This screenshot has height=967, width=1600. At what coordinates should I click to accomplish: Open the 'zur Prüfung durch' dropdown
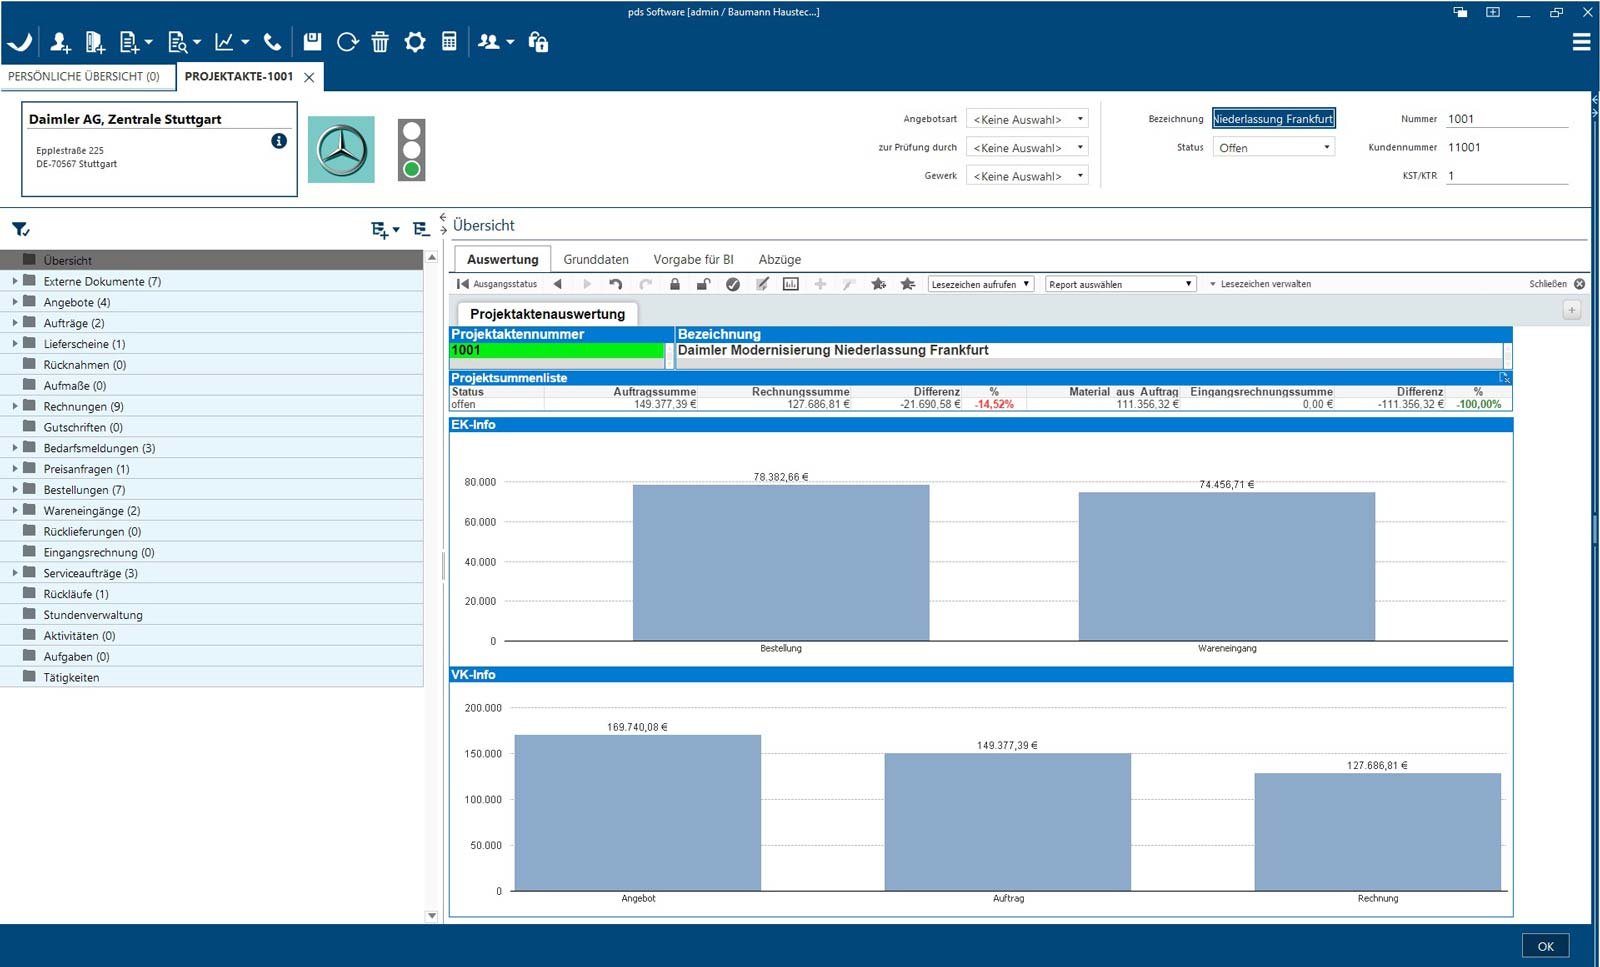coord(1027,147)
